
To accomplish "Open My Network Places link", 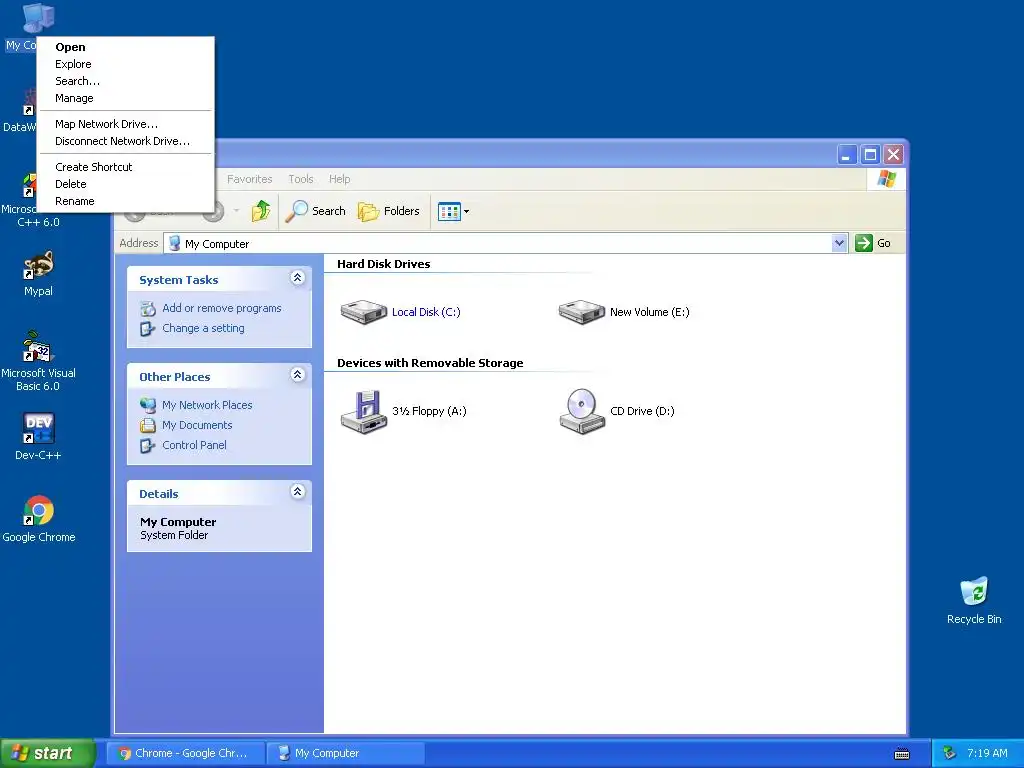I will pyautogui.click(x=207, y=405).
